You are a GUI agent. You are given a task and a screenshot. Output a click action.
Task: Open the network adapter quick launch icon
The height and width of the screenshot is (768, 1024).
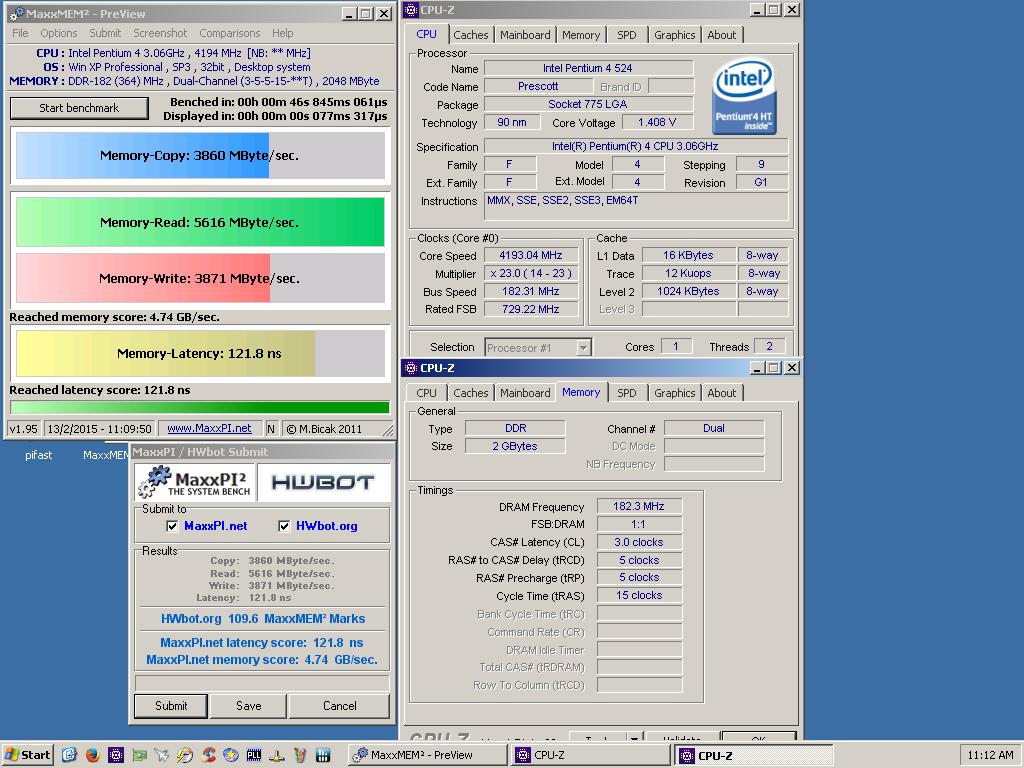coord(277,755)
